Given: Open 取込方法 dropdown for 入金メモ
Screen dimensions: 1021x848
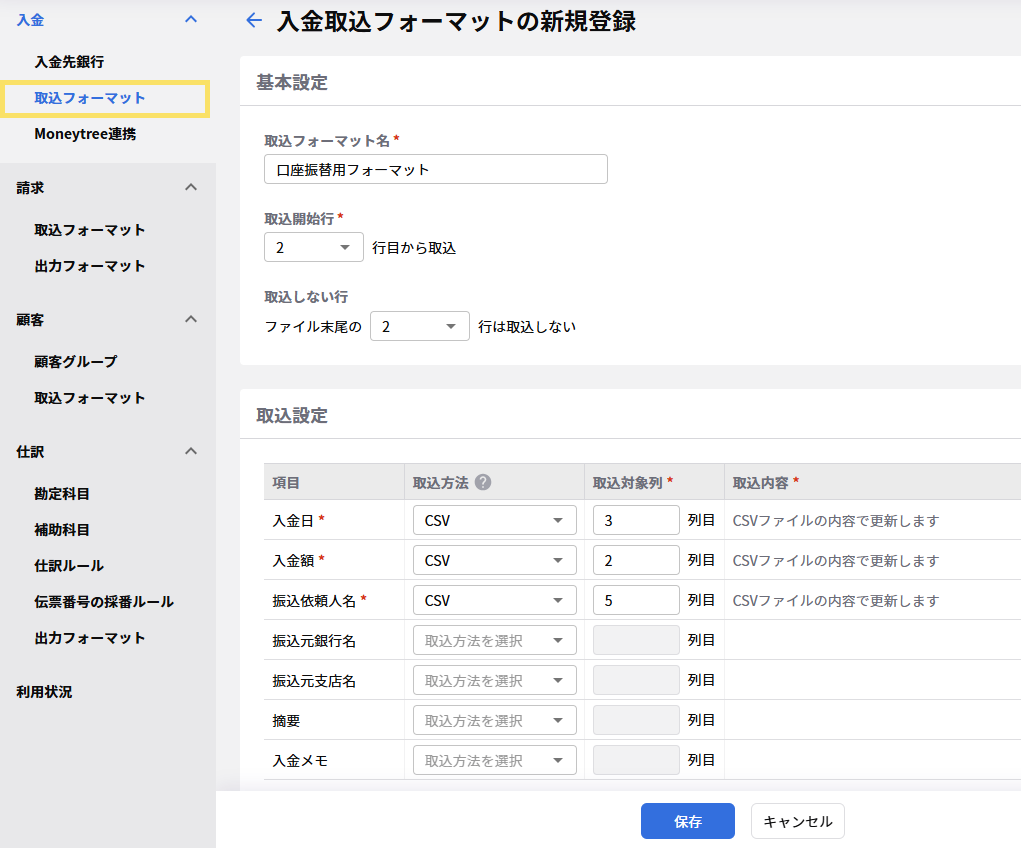Looking at the screenshot, I should point(494,760).
